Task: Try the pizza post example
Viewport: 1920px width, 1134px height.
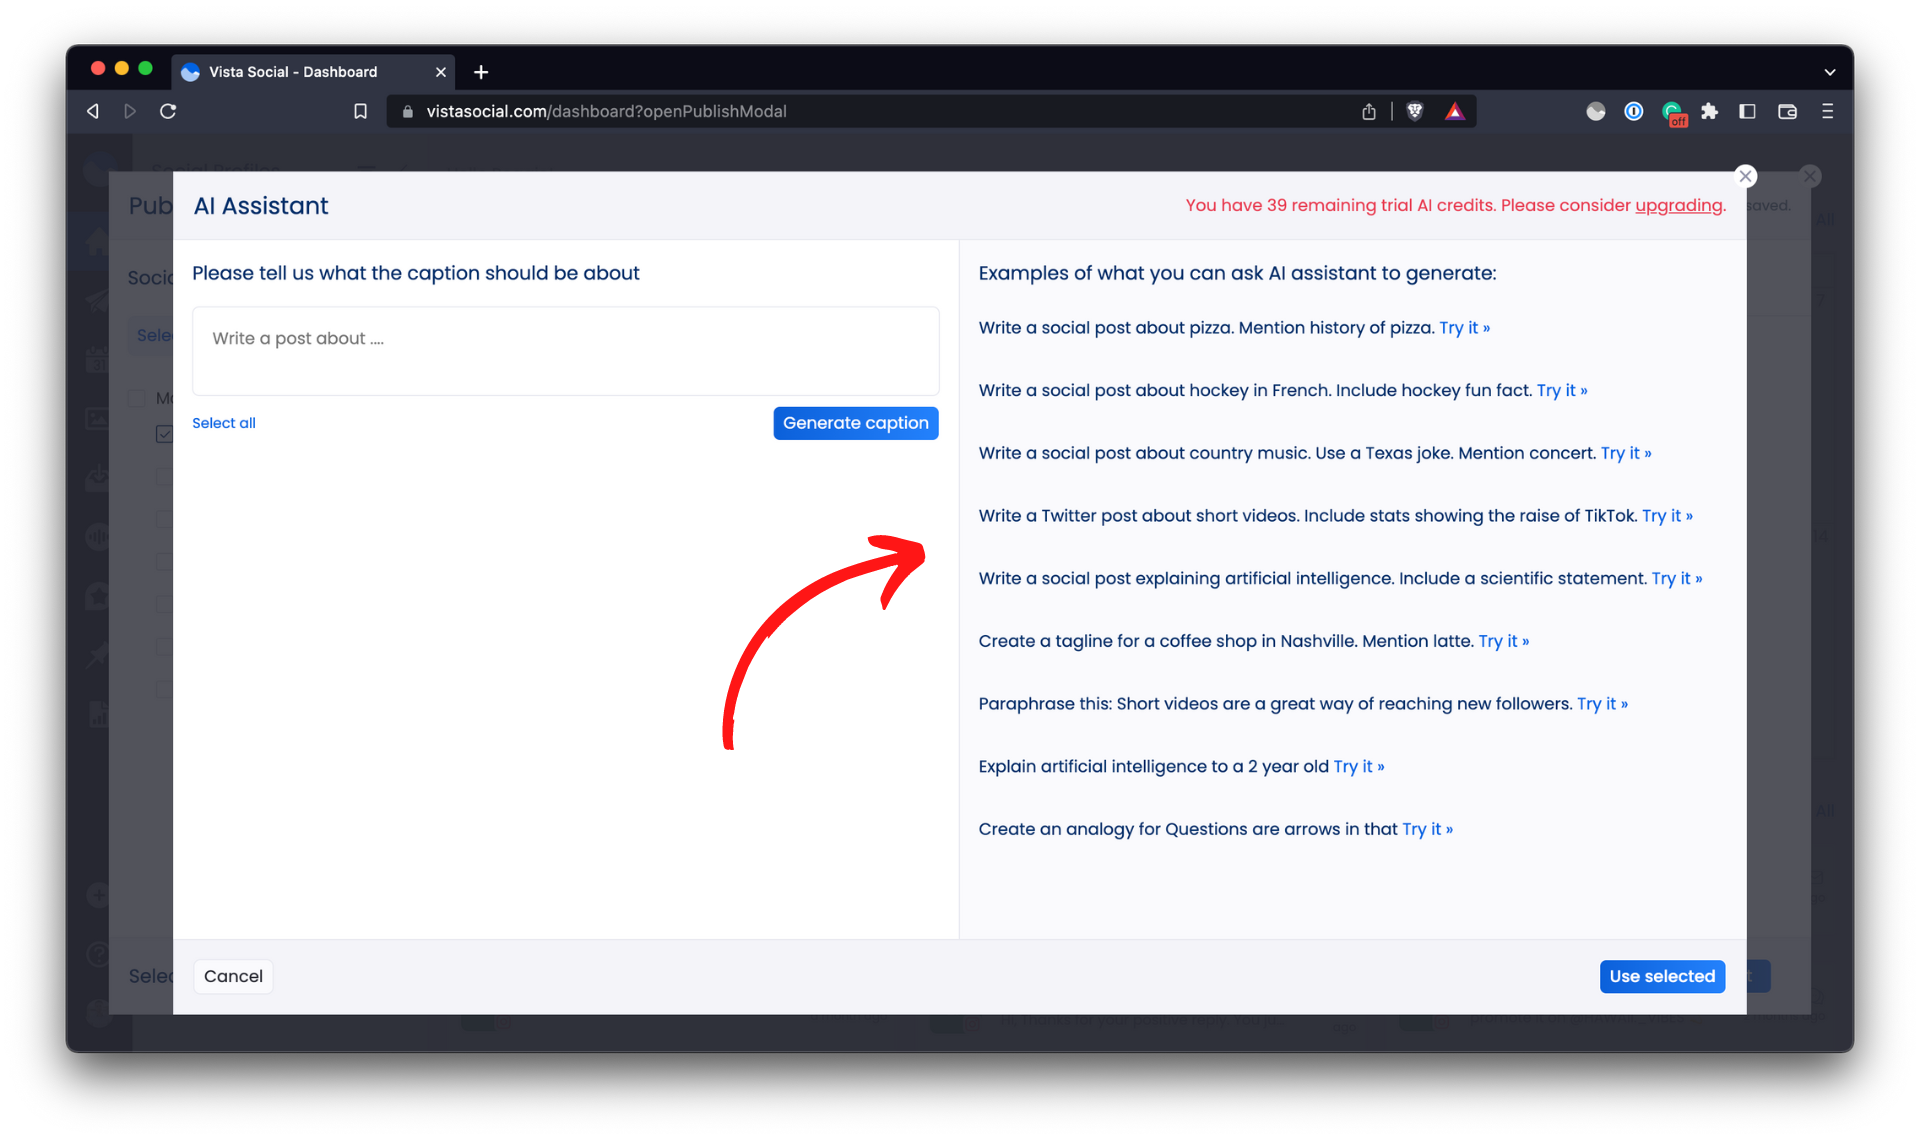Action: pos(1464,328)
